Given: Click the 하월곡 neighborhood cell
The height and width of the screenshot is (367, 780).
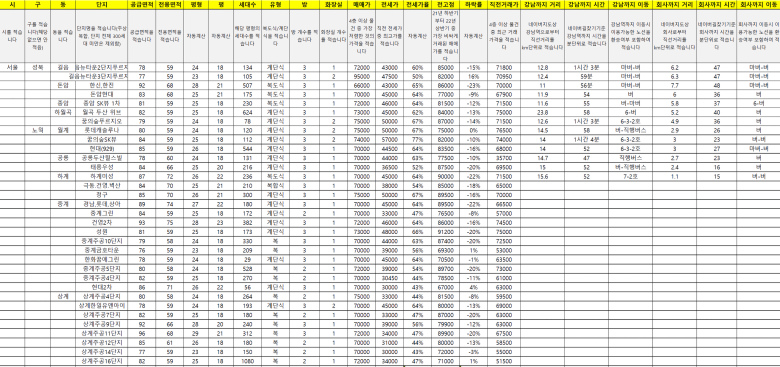Looking at the screenshot, I should pyautogui.click(x=63, y=112).
